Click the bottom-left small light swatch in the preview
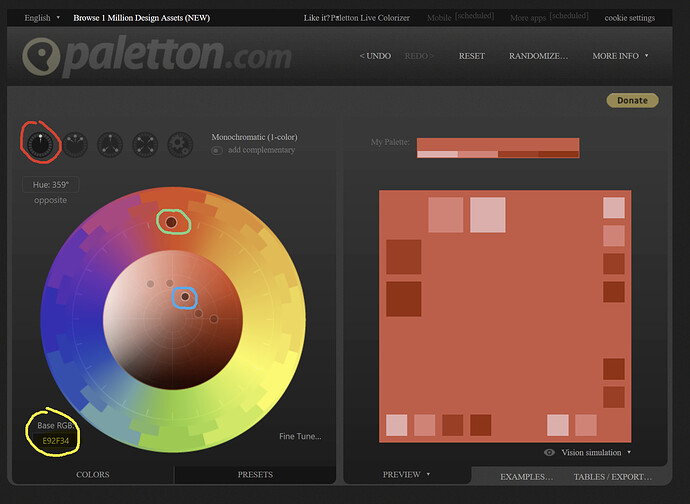The image size is (690, 504). 396,425
